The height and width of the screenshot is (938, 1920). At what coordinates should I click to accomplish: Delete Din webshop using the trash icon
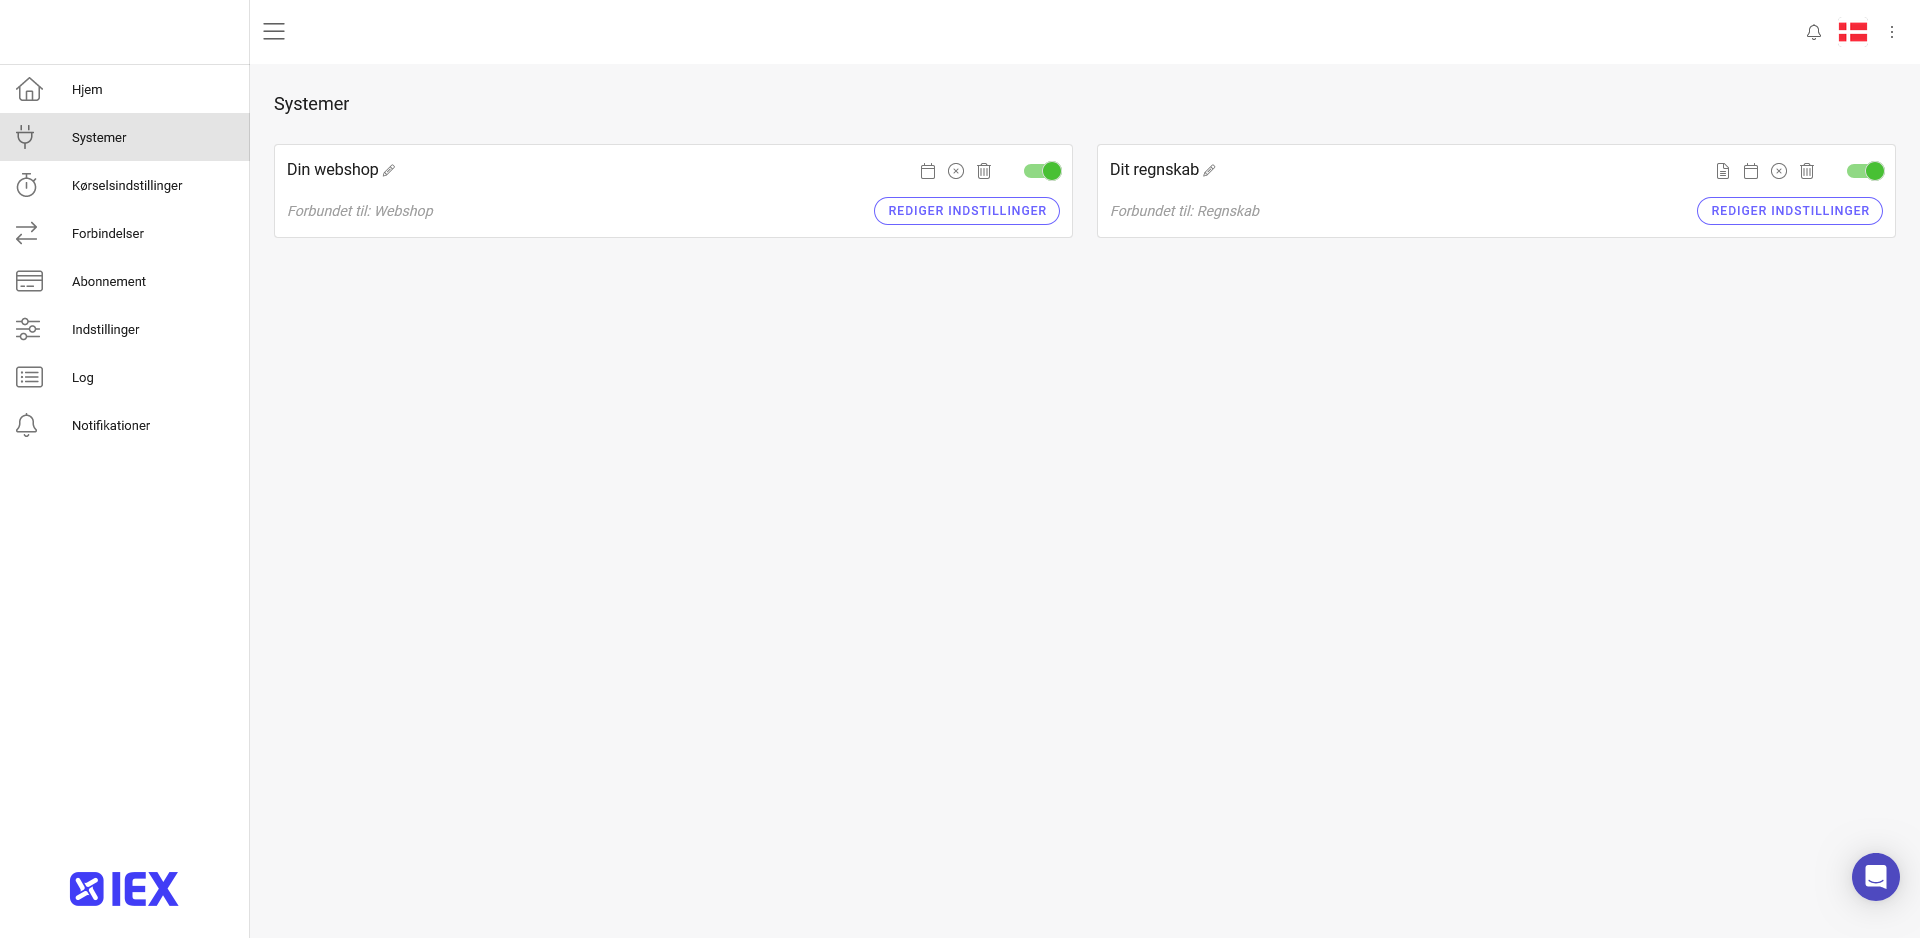pos(984,171)
